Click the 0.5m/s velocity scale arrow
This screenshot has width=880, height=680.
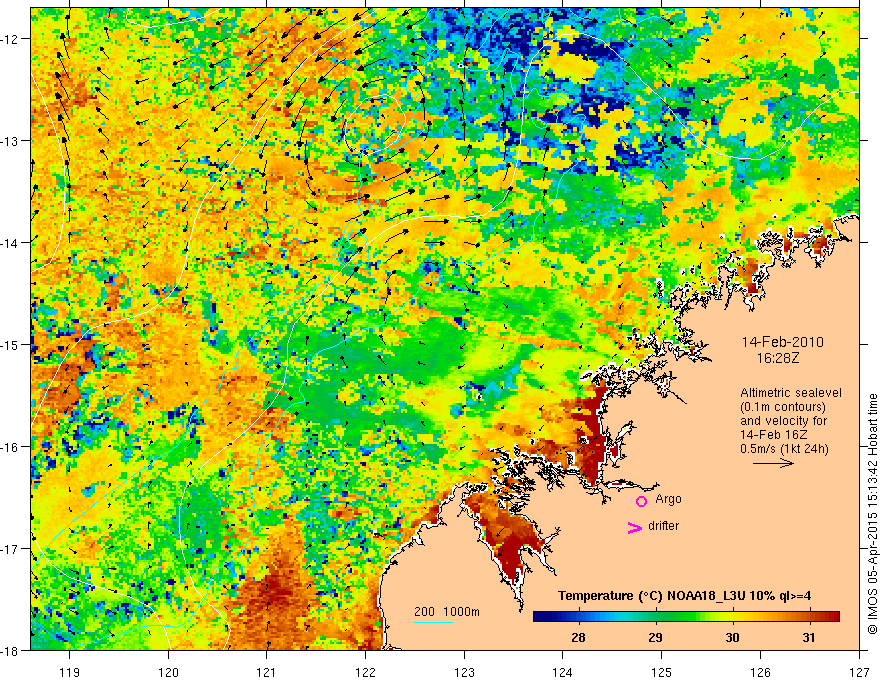[773, 463]
